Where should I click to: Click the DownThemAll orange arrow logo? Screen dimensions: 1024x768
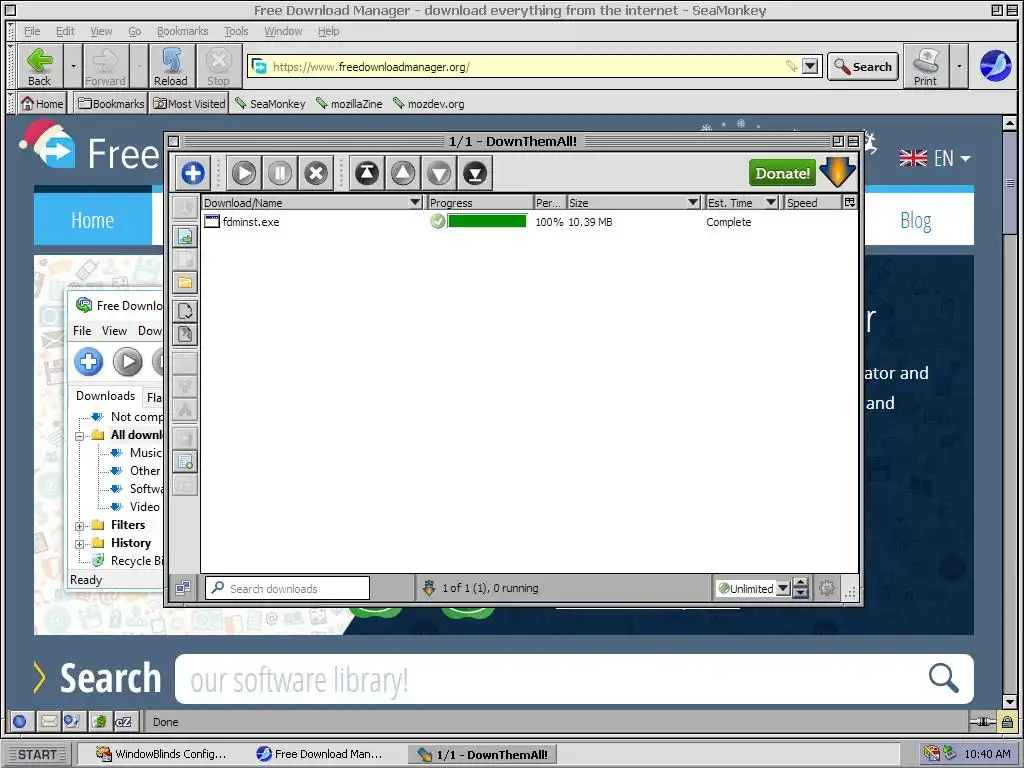click(x=837, y=172)
